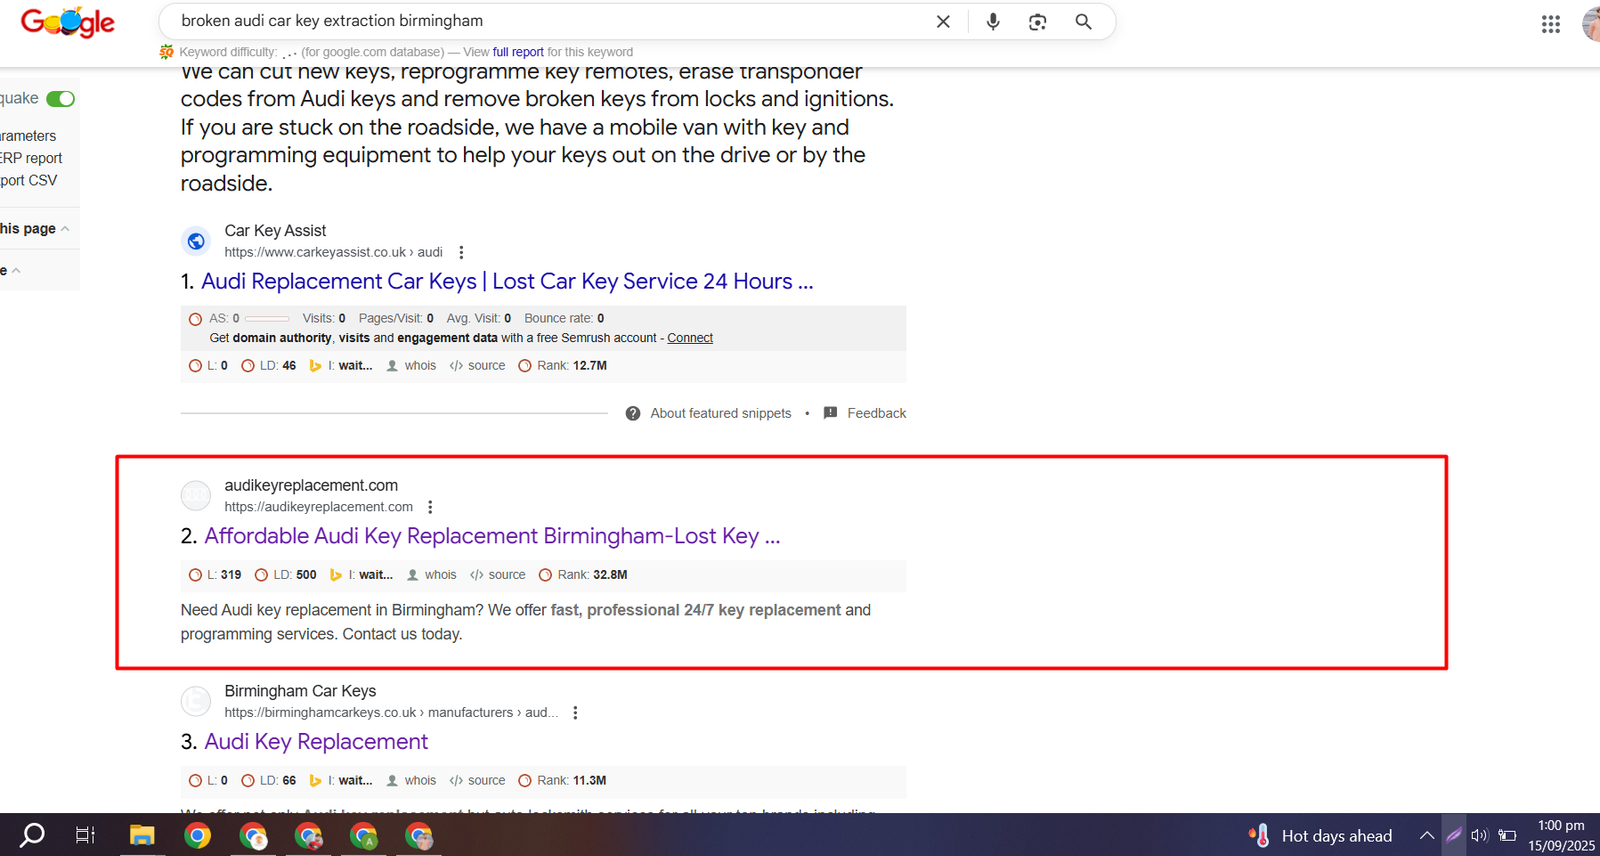The image size is (1600, 856).
Task: Click the magnifying glass search button
Action: [x=1083, y=22]
